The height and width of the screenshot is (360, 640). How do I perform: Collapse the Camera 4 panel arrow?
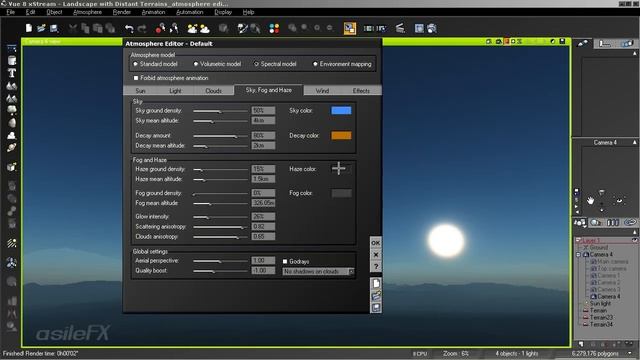coord(635,142)
